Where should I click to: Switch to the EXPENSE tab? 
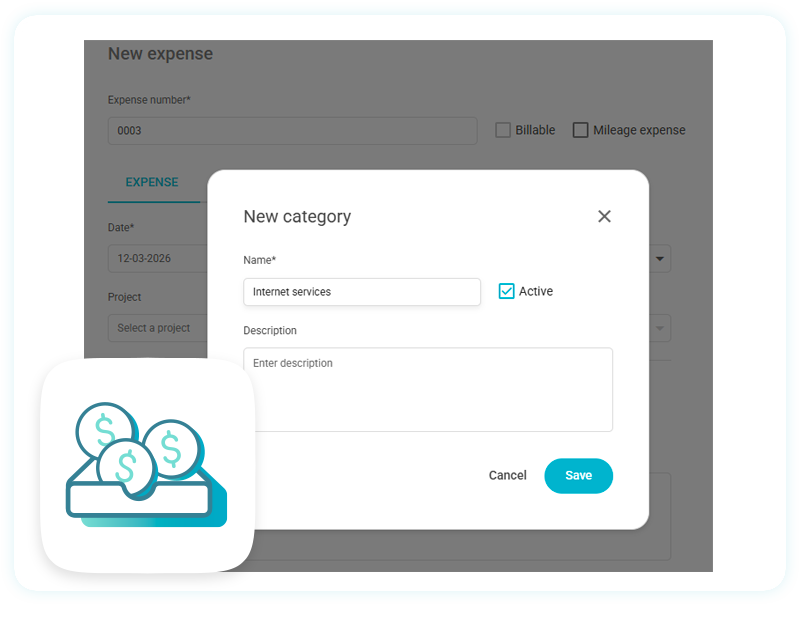(x=152, y=183)
